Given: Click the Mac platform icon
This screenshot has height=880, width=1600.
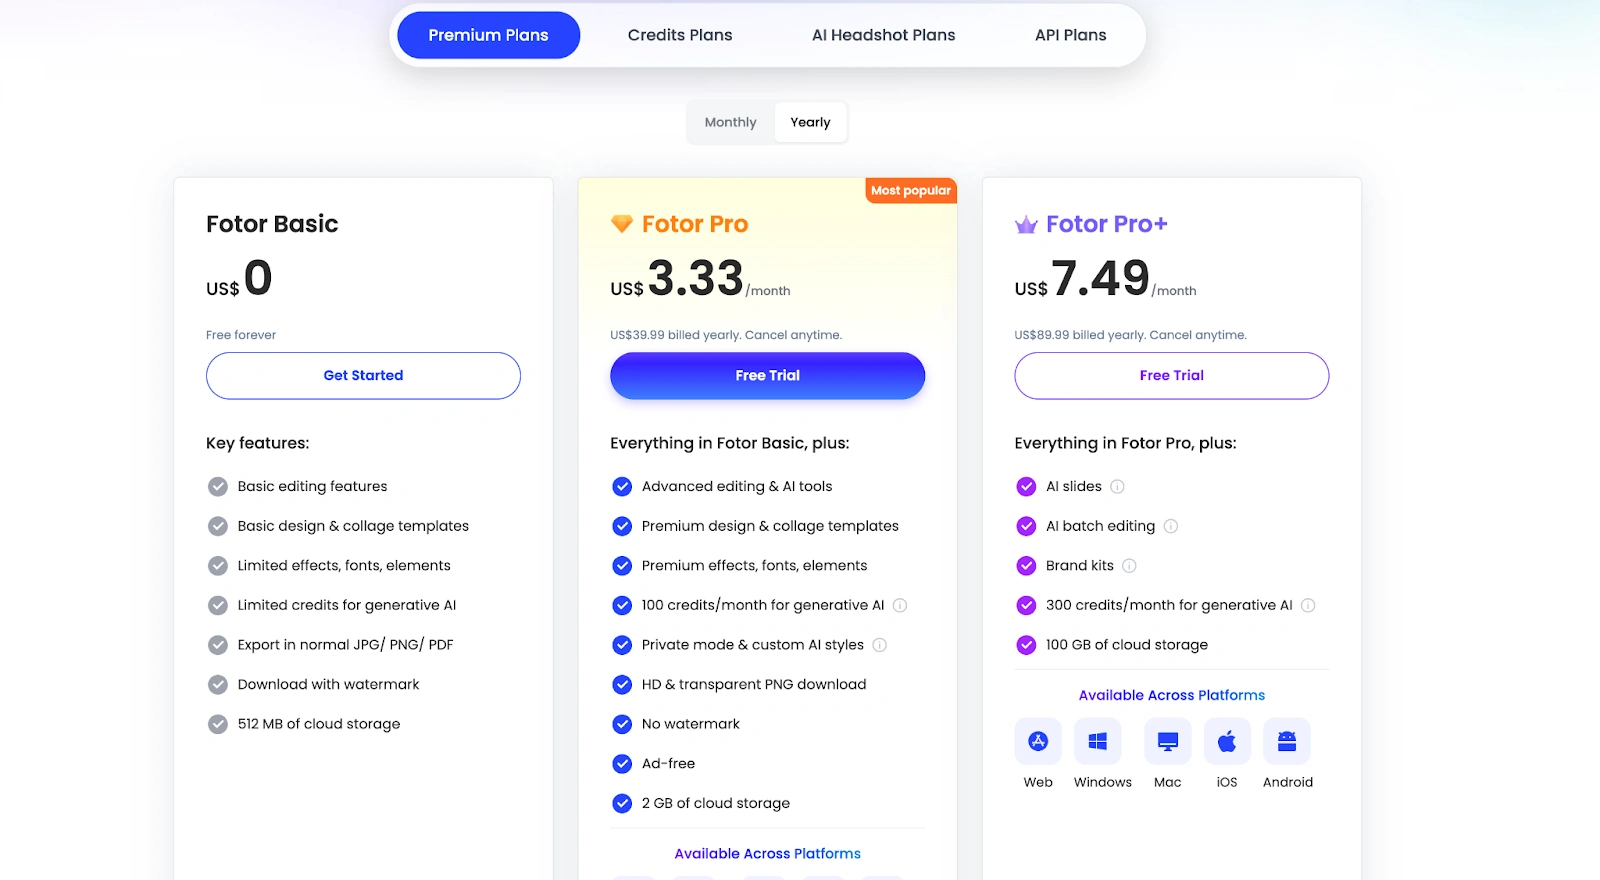Looking at the screenshot, I should 1167,742.
